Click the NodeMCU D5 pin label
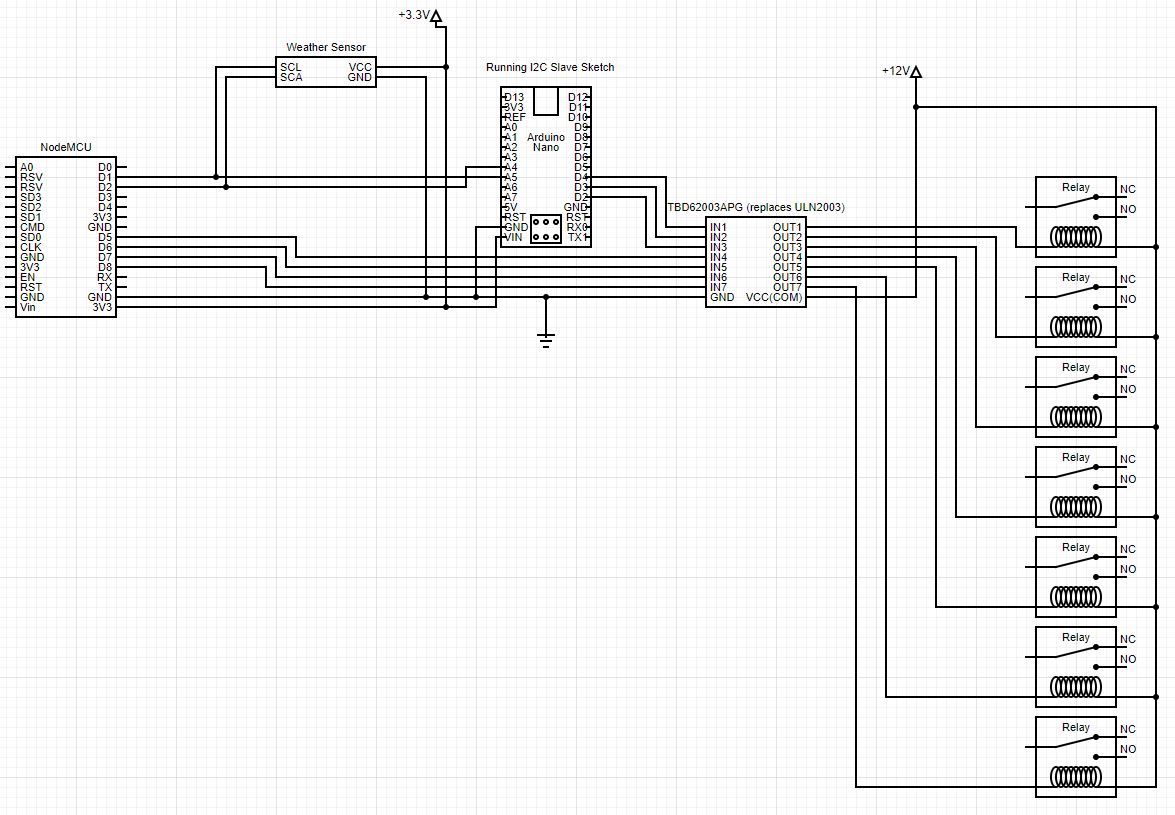This screenshot has height=815, width=1175. 105,237
